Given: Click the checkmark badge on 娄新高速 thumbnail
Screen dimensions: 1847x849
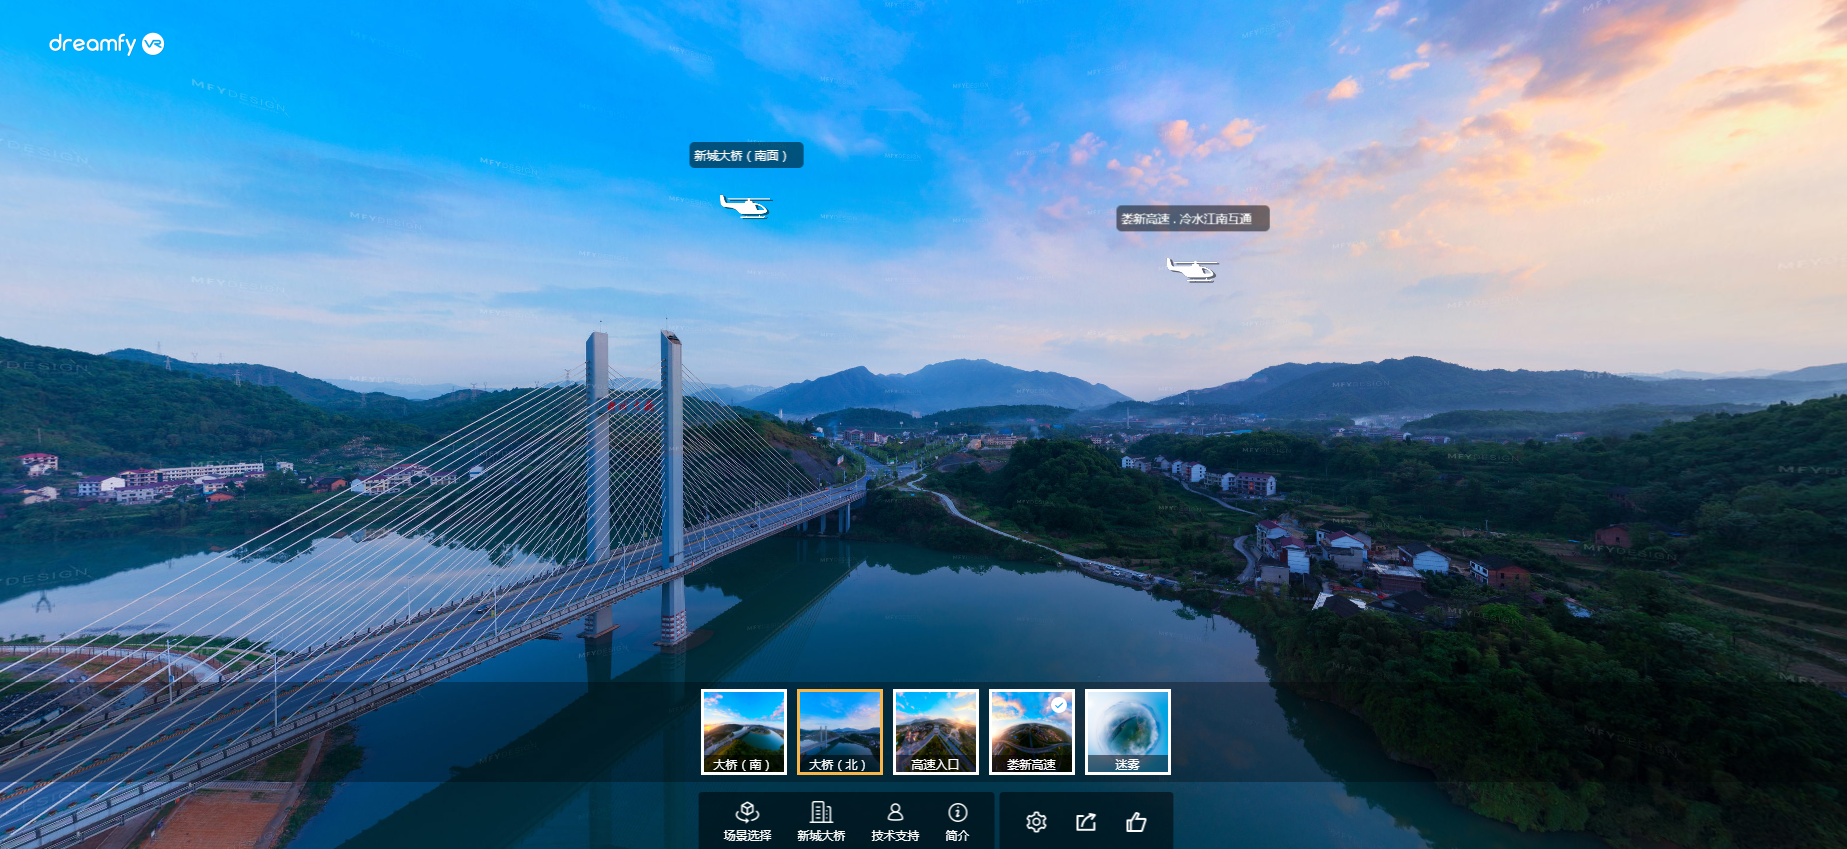Looking at the screenshot, I should point(1059,705).
